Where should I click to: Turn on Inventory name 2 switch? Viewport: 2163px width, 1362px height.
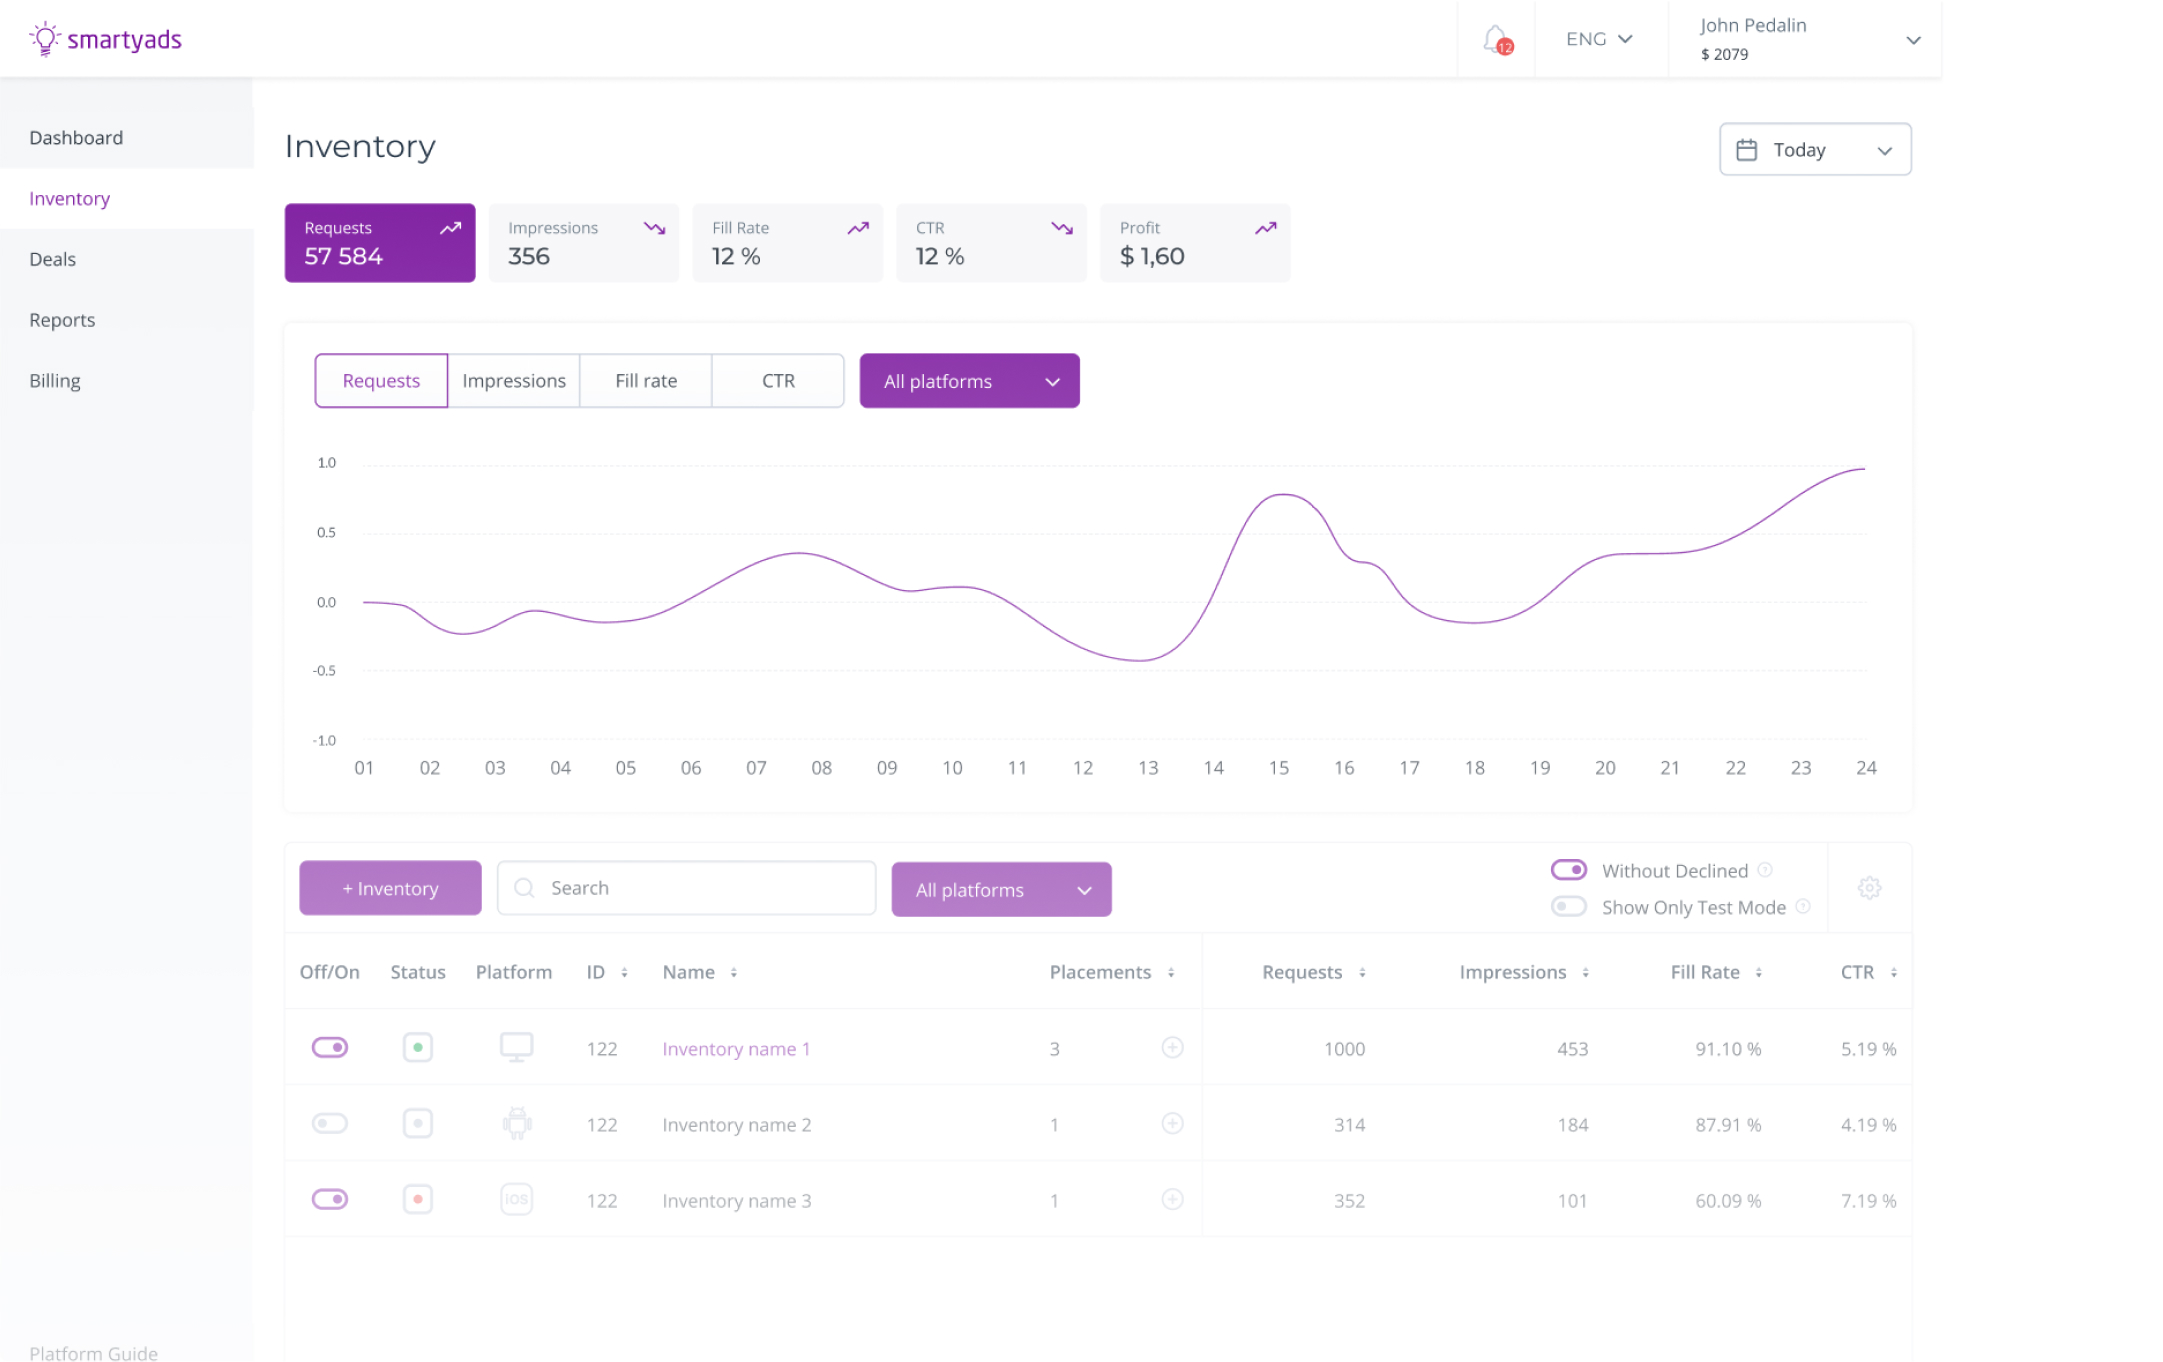point(329,1123)
